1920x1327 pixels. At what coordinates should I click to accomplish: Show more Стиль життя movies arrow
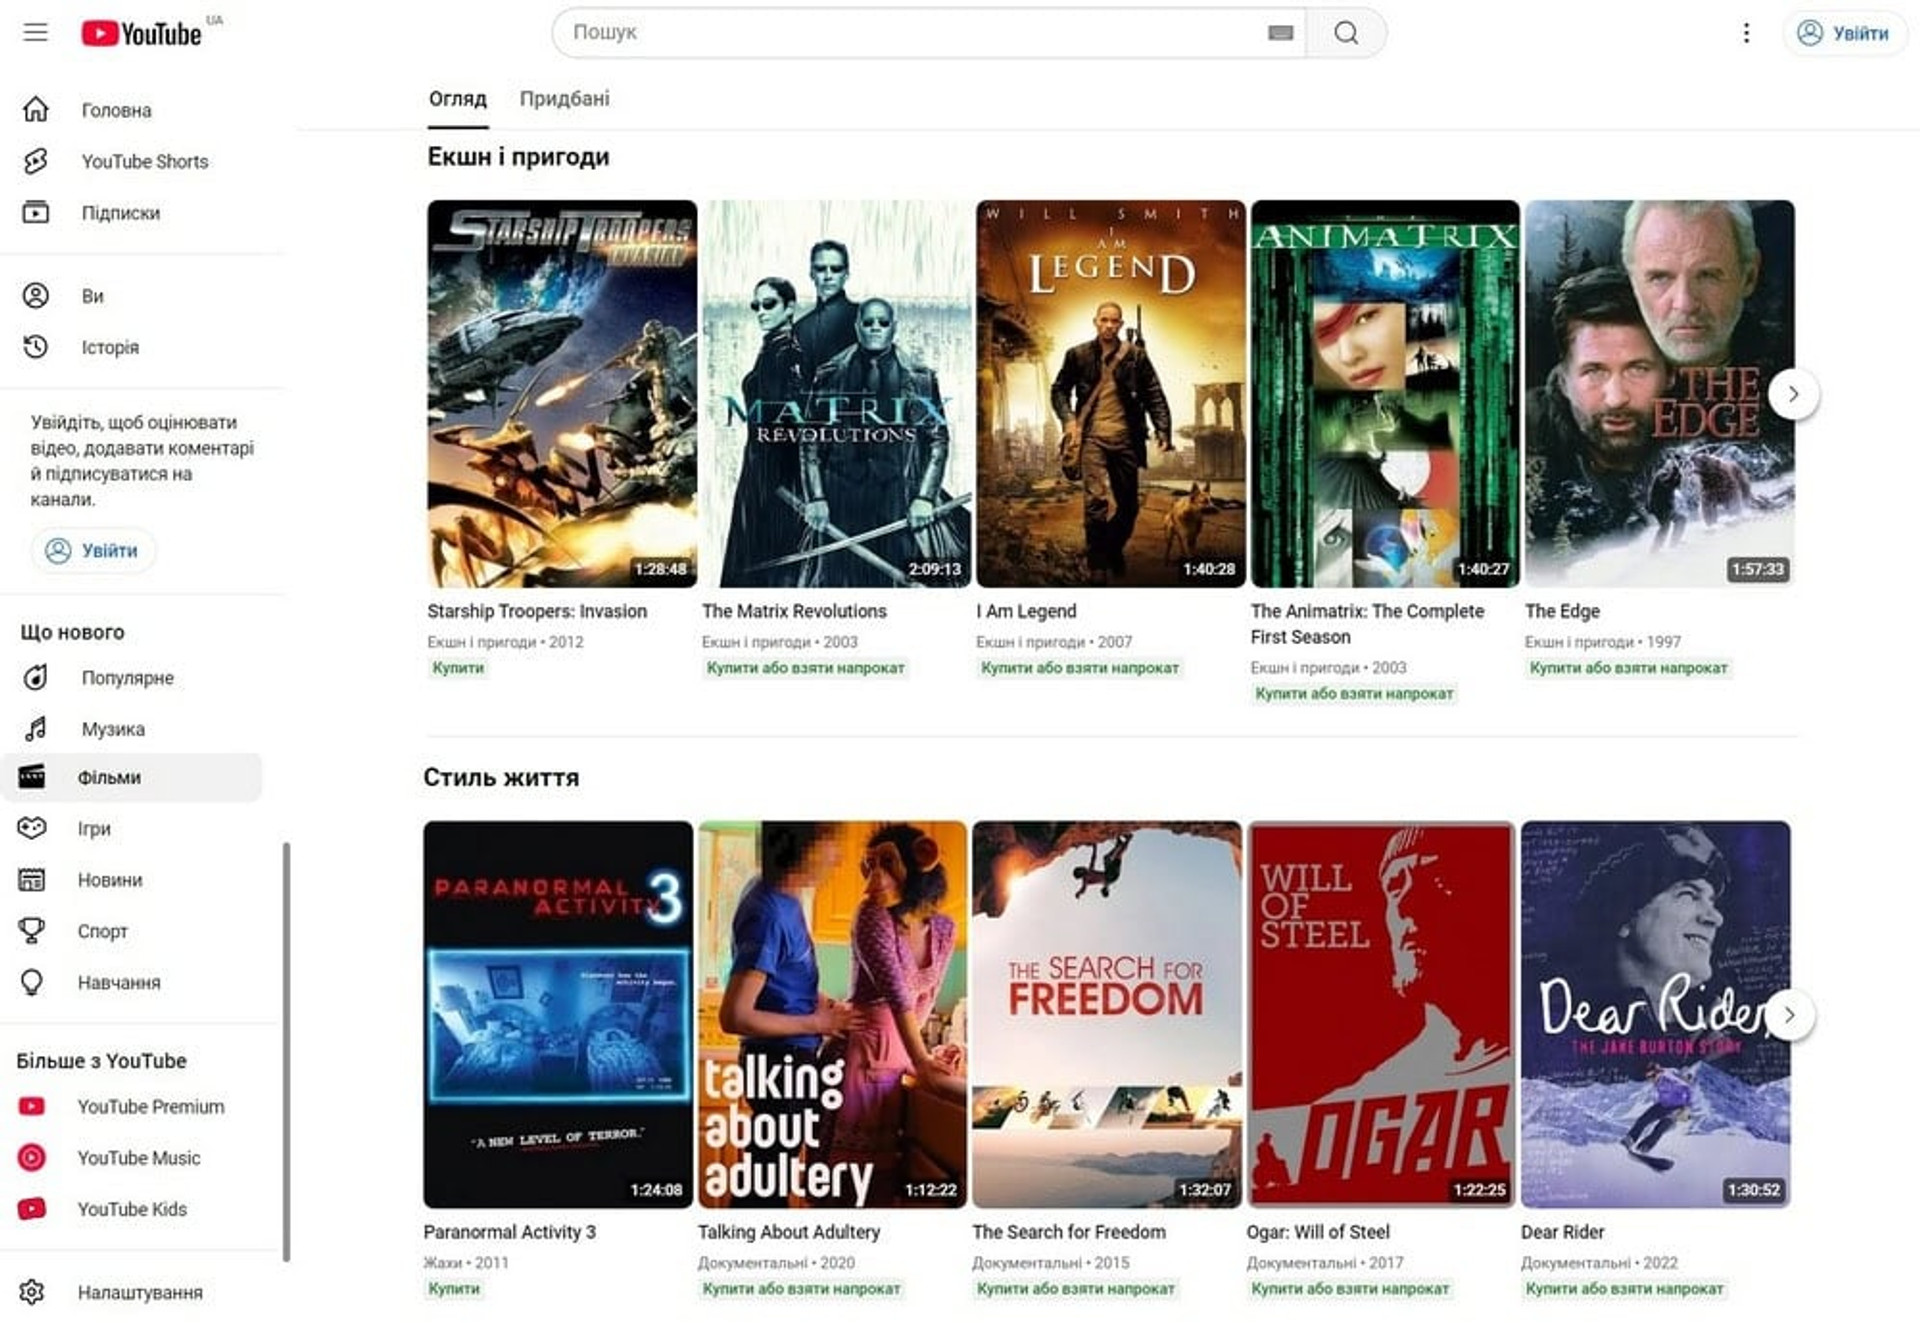(1789, 1015)
